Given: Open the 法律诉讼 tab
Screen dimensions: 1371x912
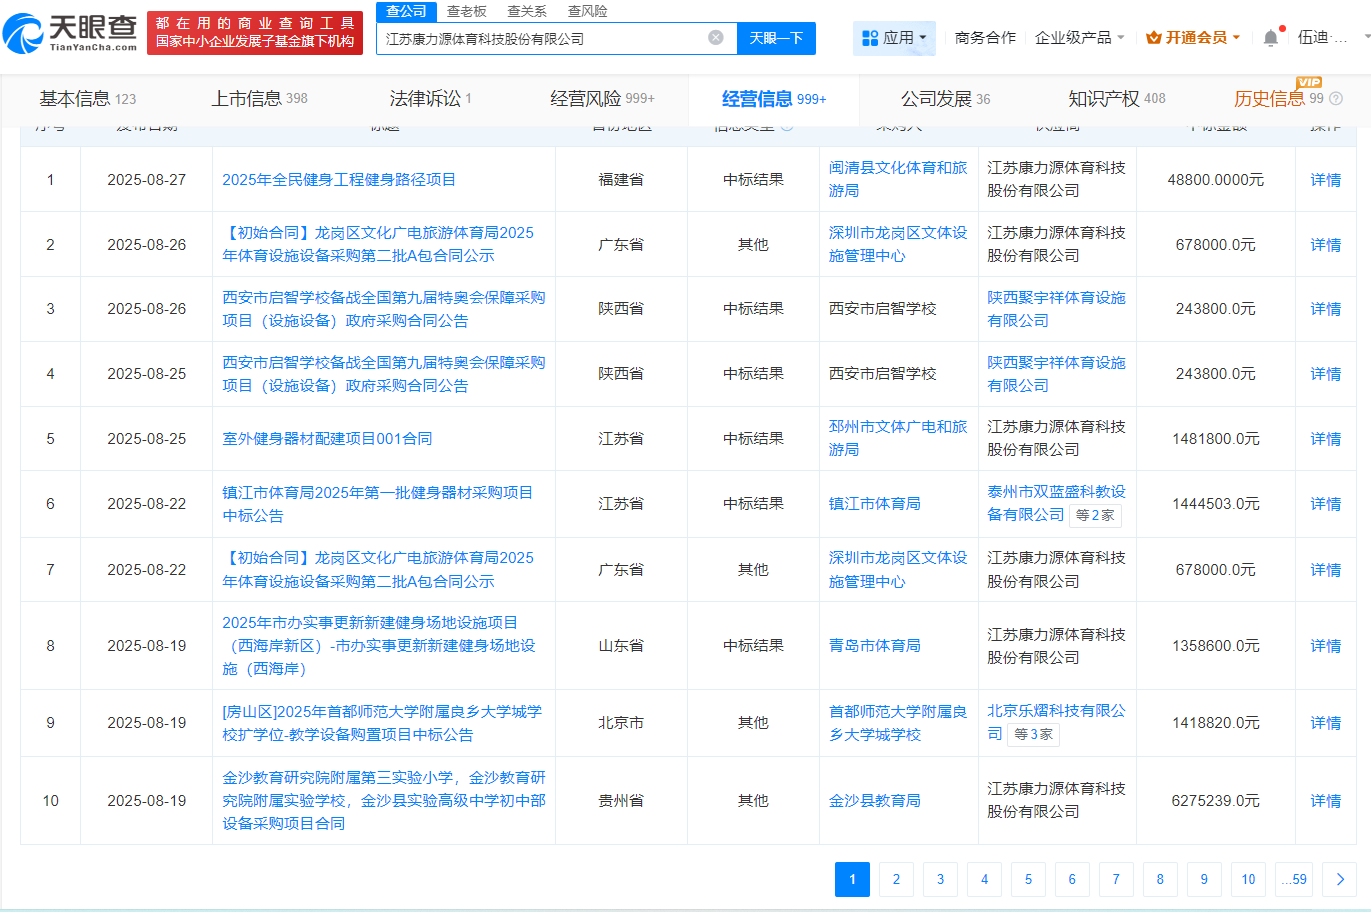Looking at the screenshot, I should 430,99.
